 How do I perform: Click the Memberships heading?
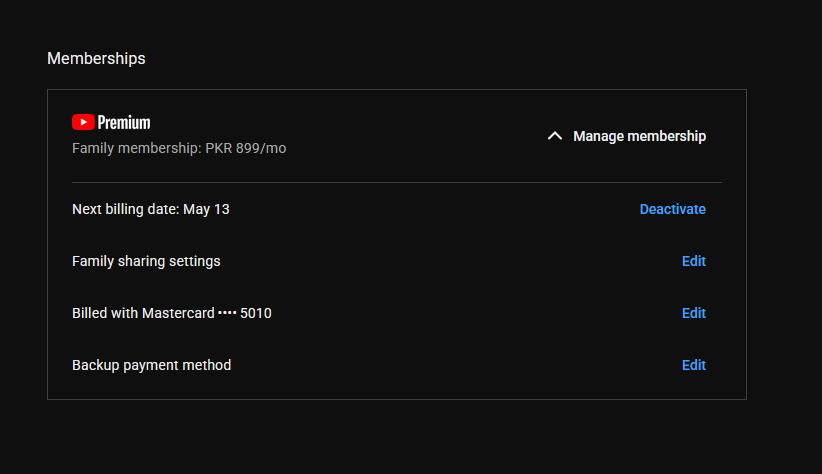click(96, 58)
